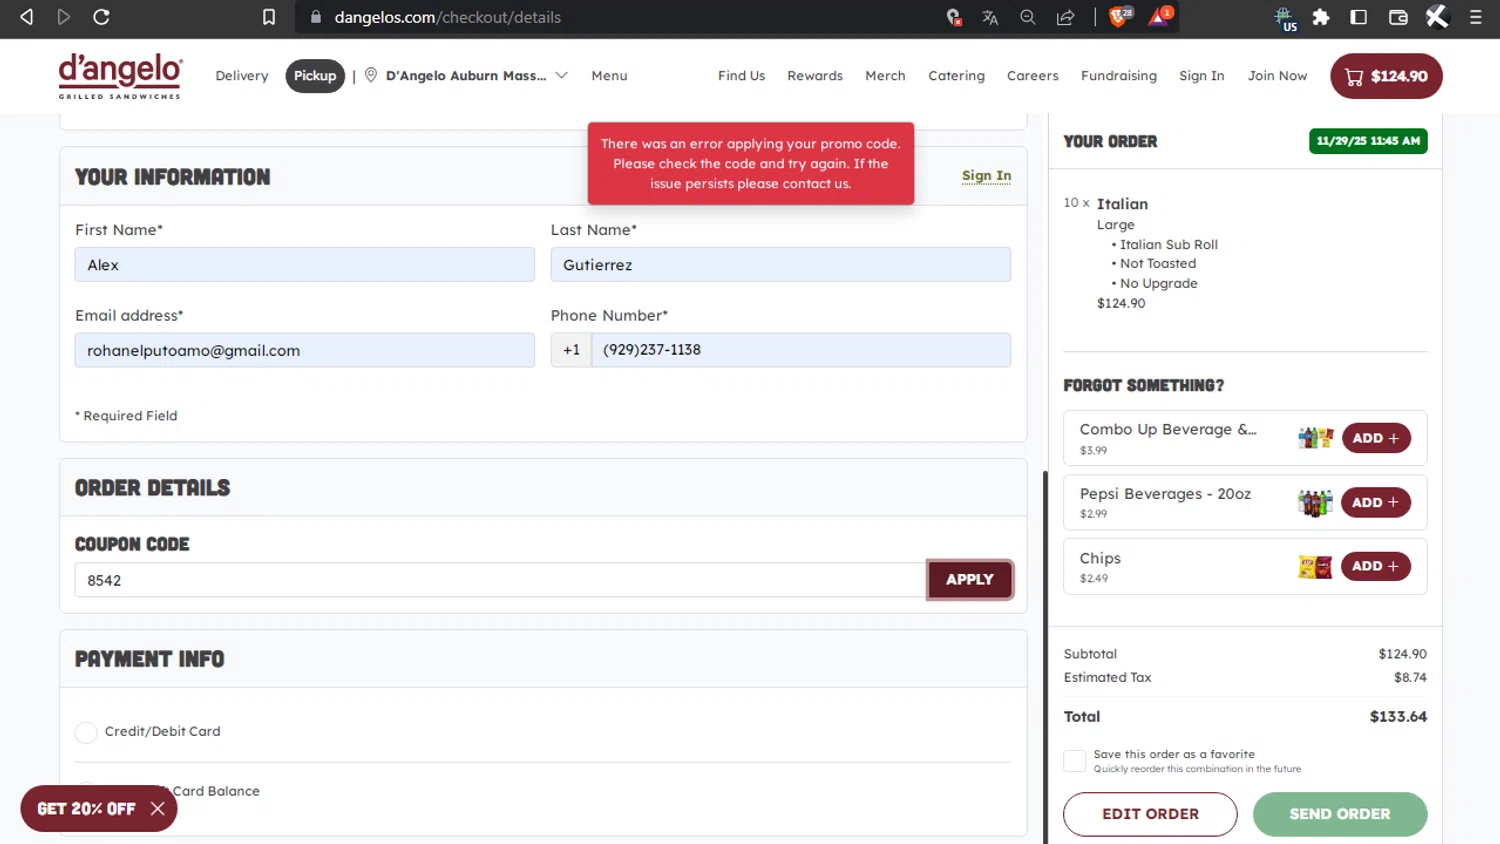The width and height of the screenshot is (1500, 844).
Task: Open the Menu nav item
Action: pos(609,76)
